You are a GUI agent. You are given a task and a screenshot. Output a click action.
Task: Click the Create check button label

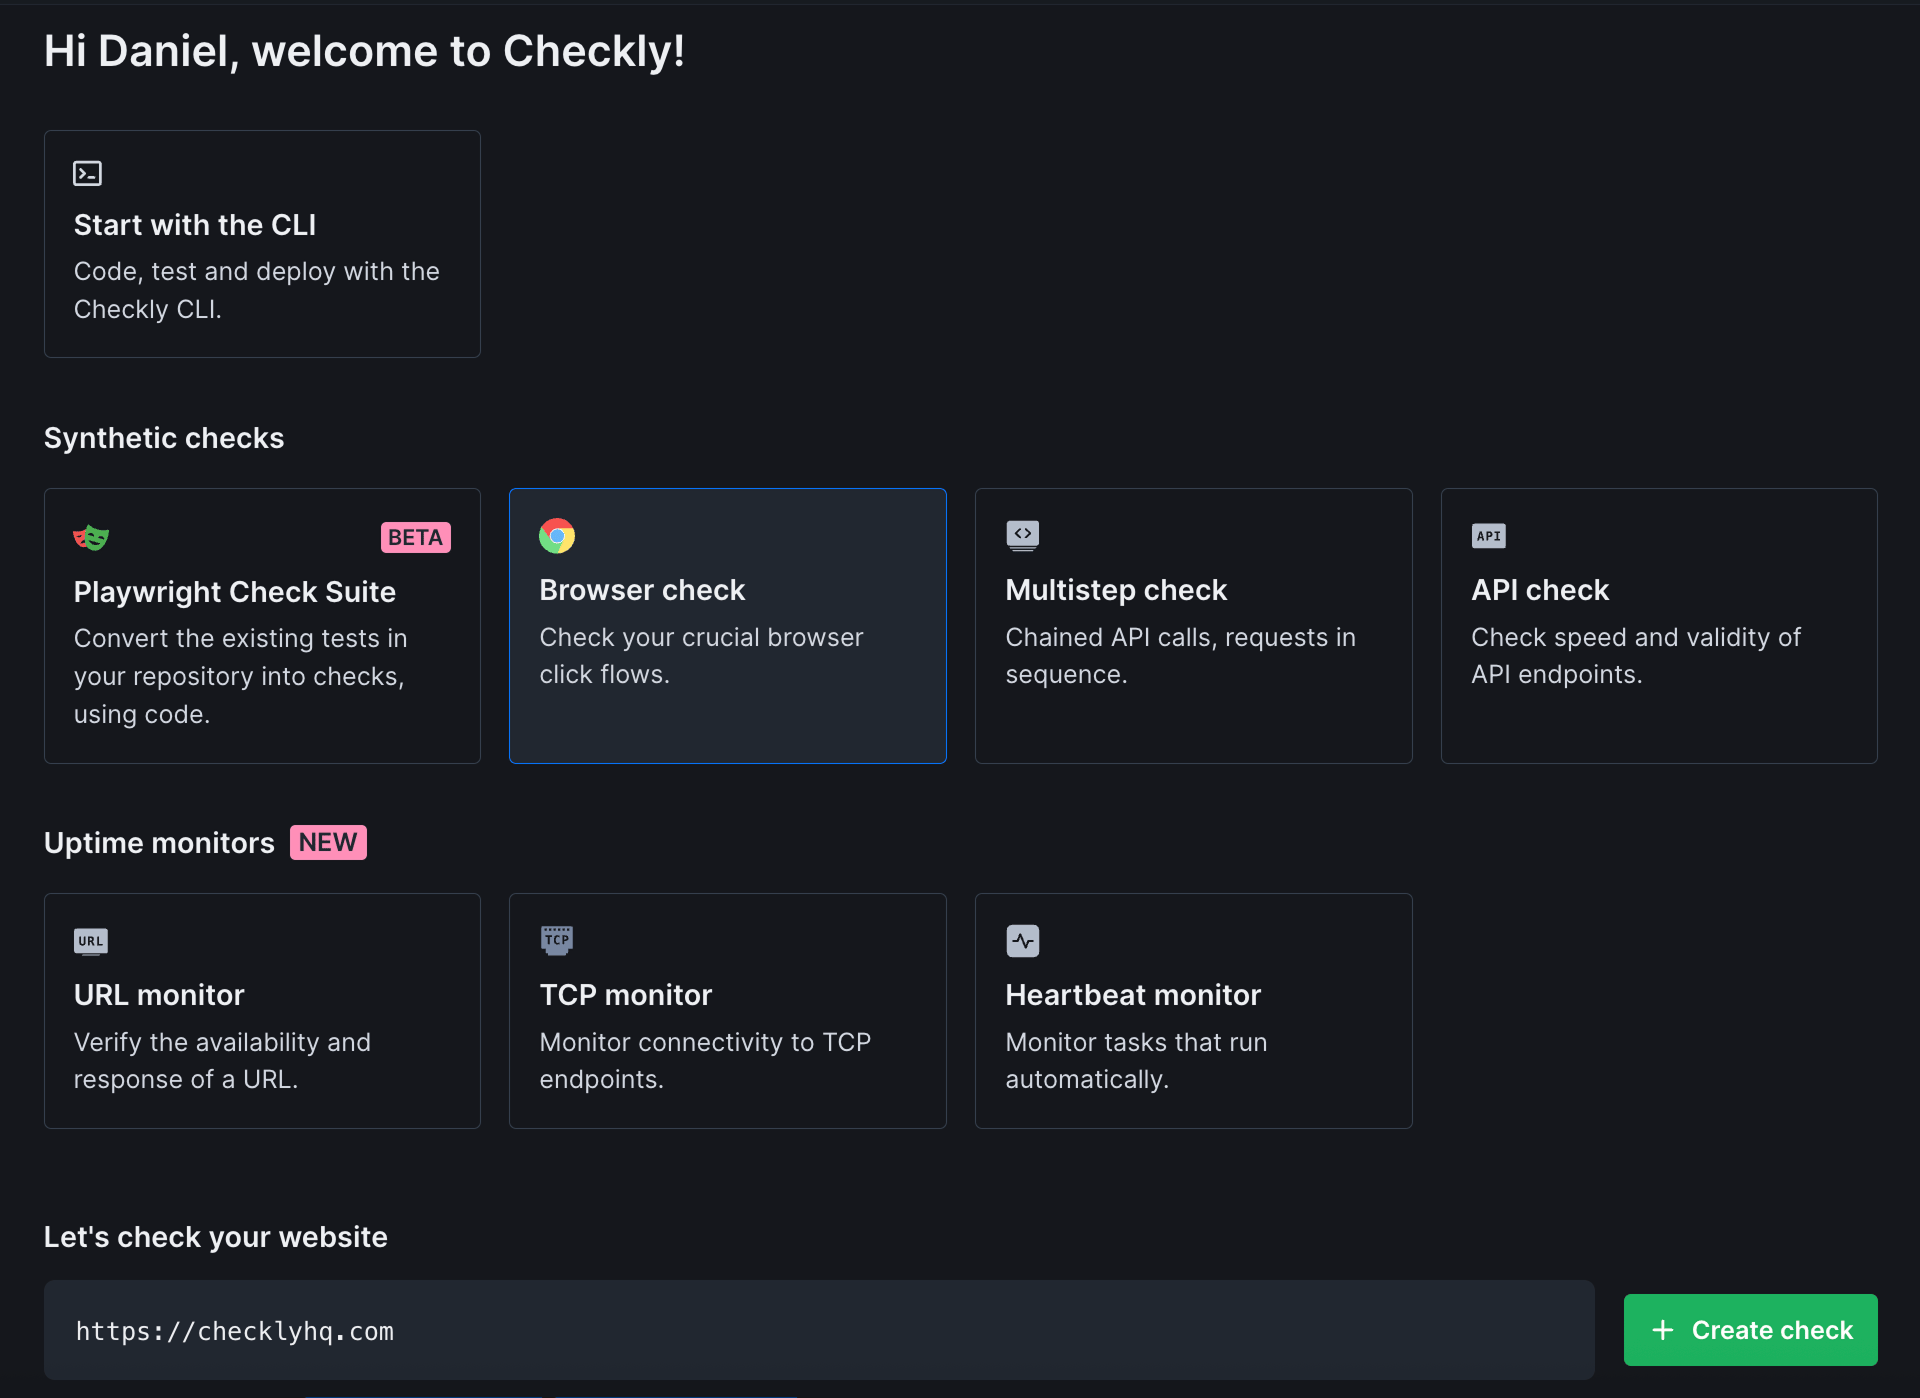1772,1330
